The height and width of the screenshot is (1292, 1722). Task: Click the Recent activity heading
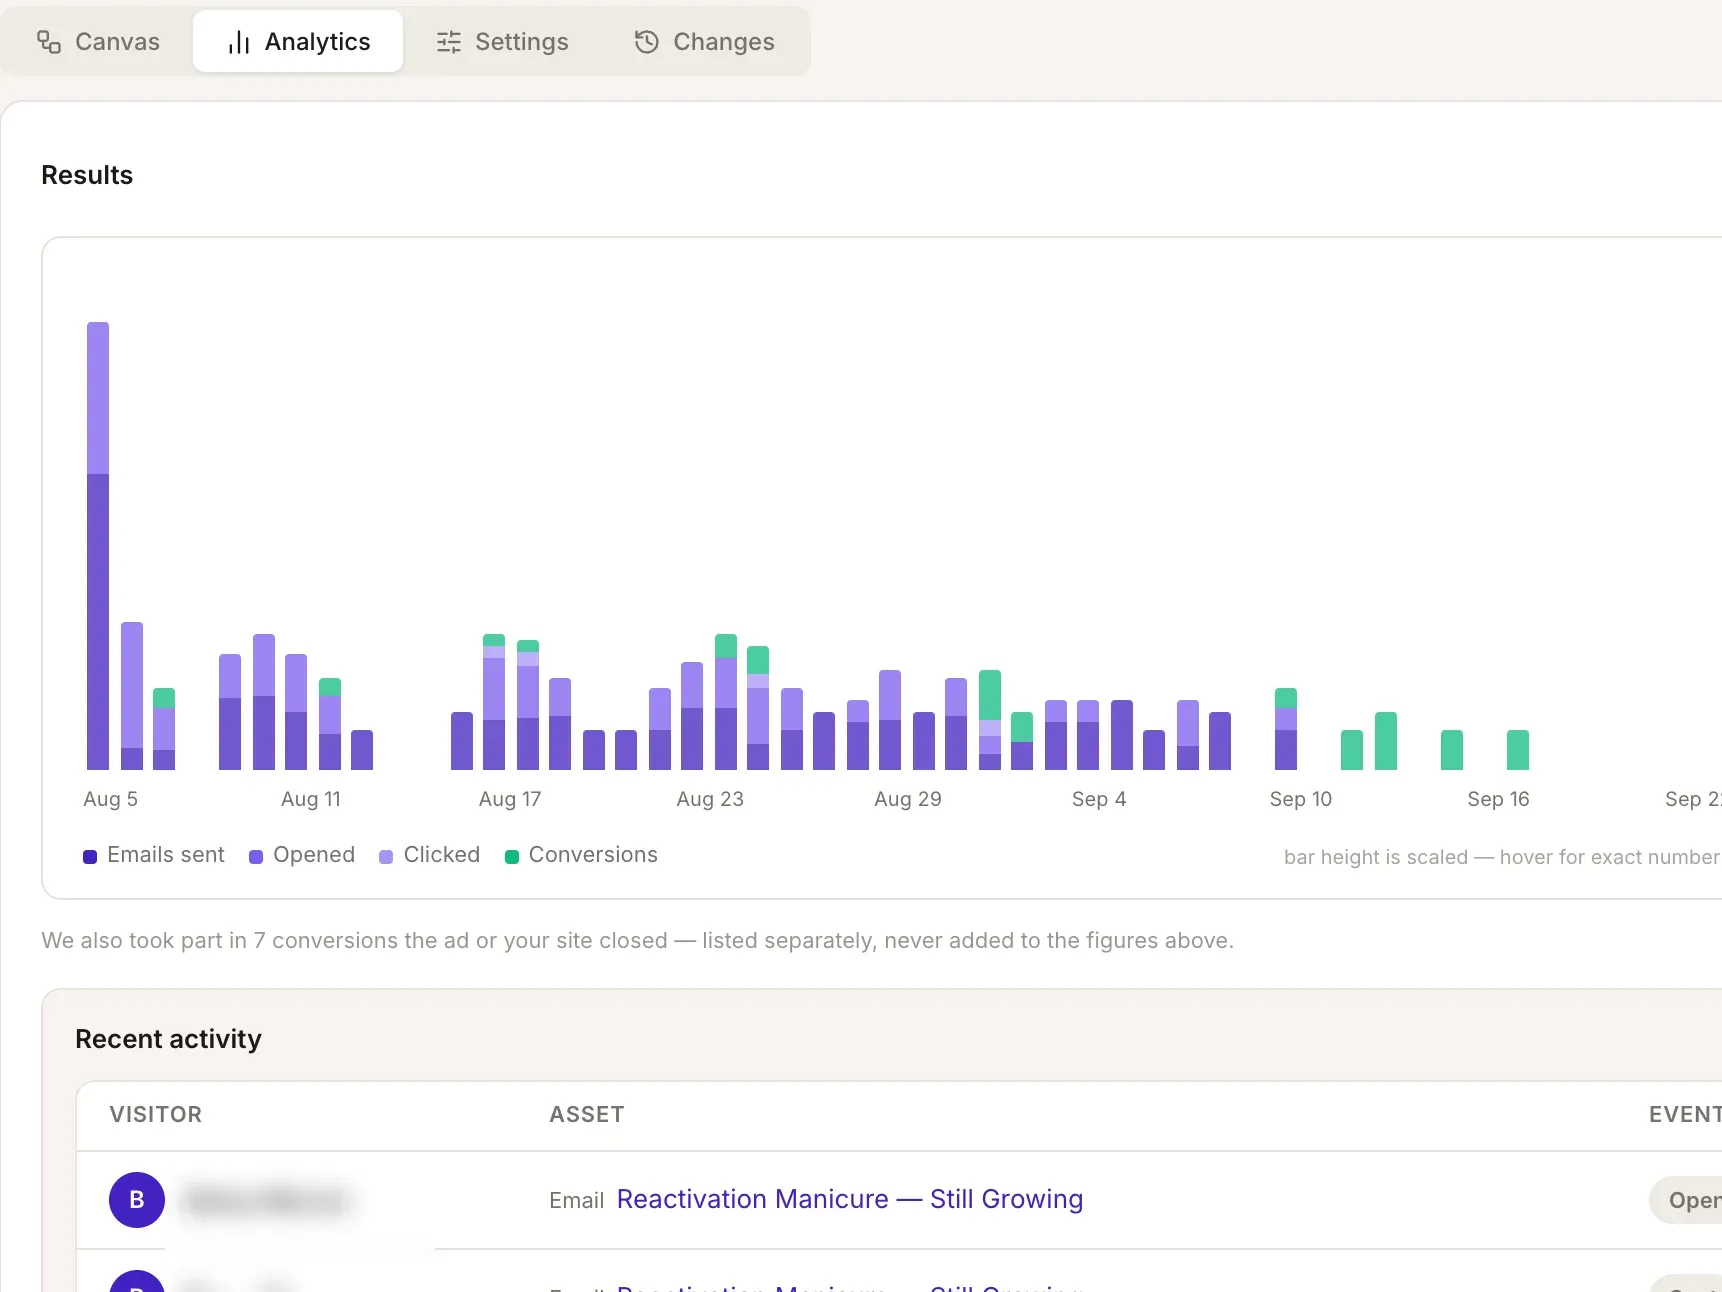[168, 1039]
